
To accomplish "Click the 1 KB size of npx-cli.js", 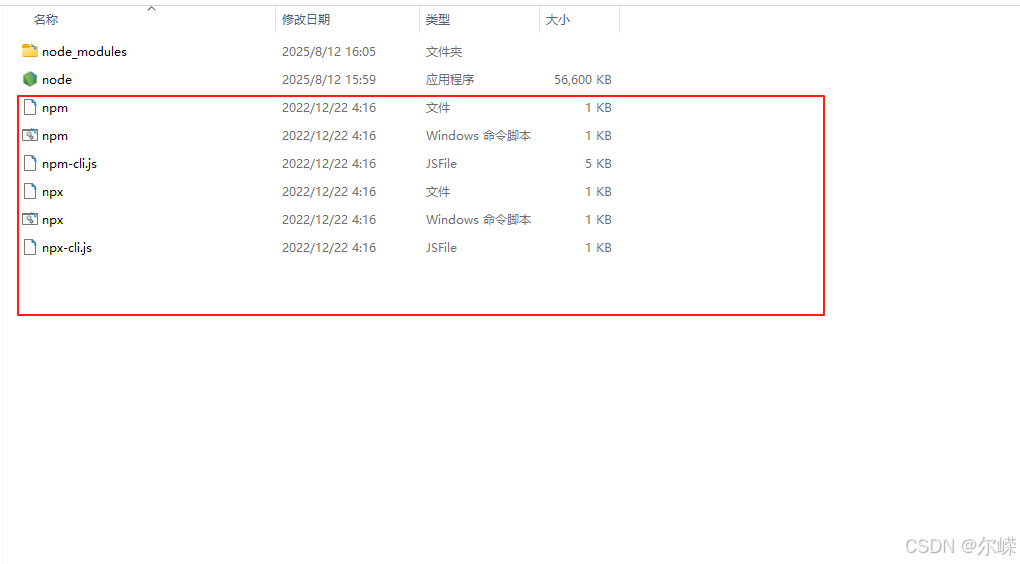I will pos(598,247).
